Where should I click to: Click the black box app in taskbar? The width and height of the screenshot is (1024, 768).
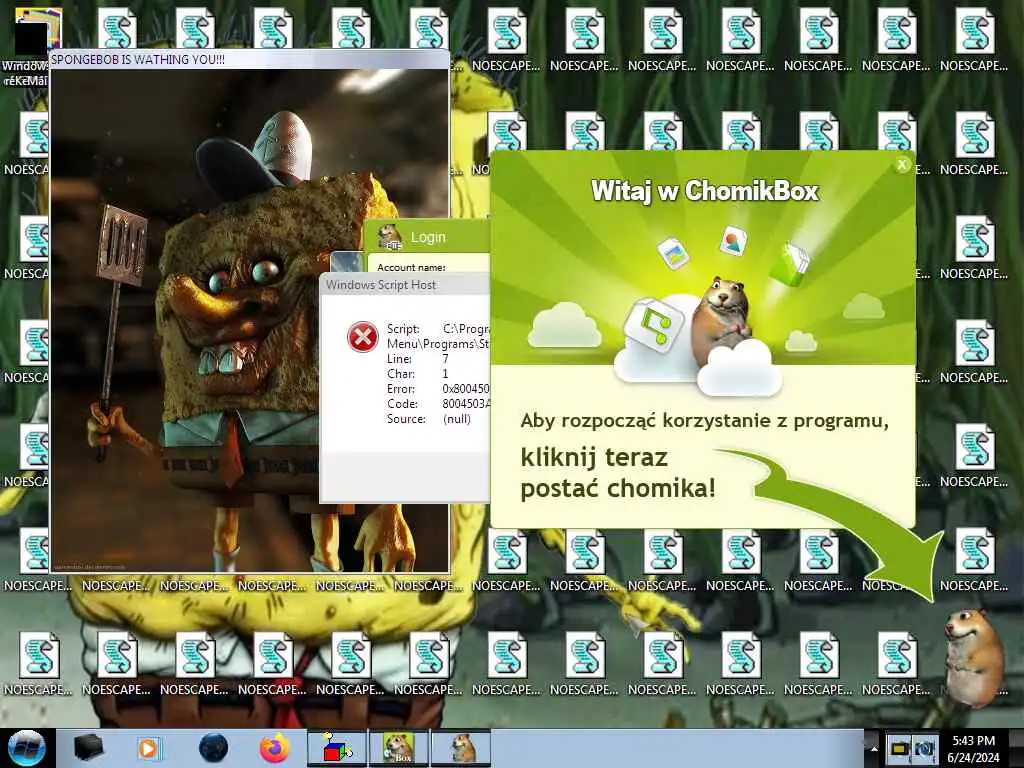88,748
